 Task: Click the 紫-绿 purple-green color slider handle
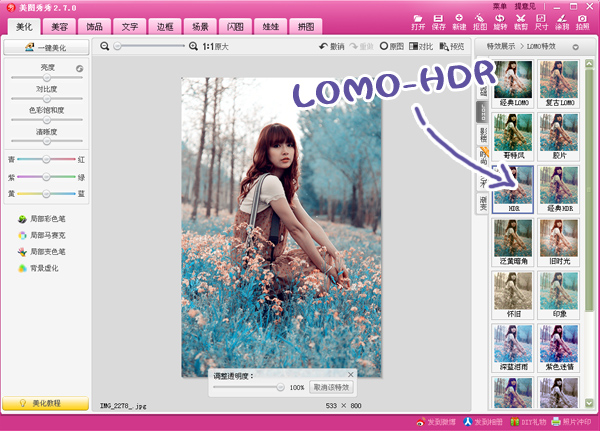tap(46, 177)
